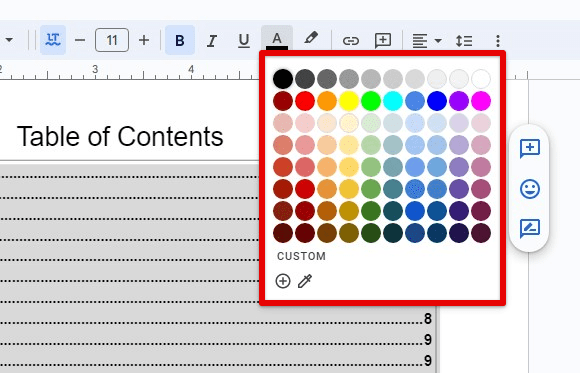Choose the cyan swatch

click(393, 101)
